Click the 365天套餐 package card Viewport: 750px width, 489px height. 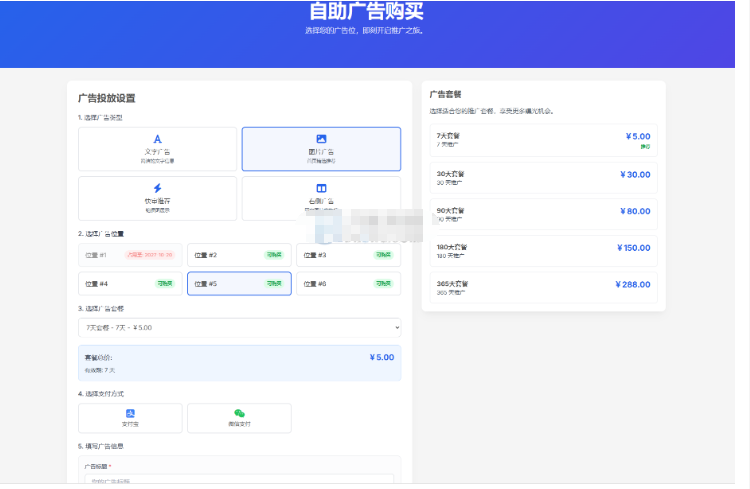[x=543, y=288]
